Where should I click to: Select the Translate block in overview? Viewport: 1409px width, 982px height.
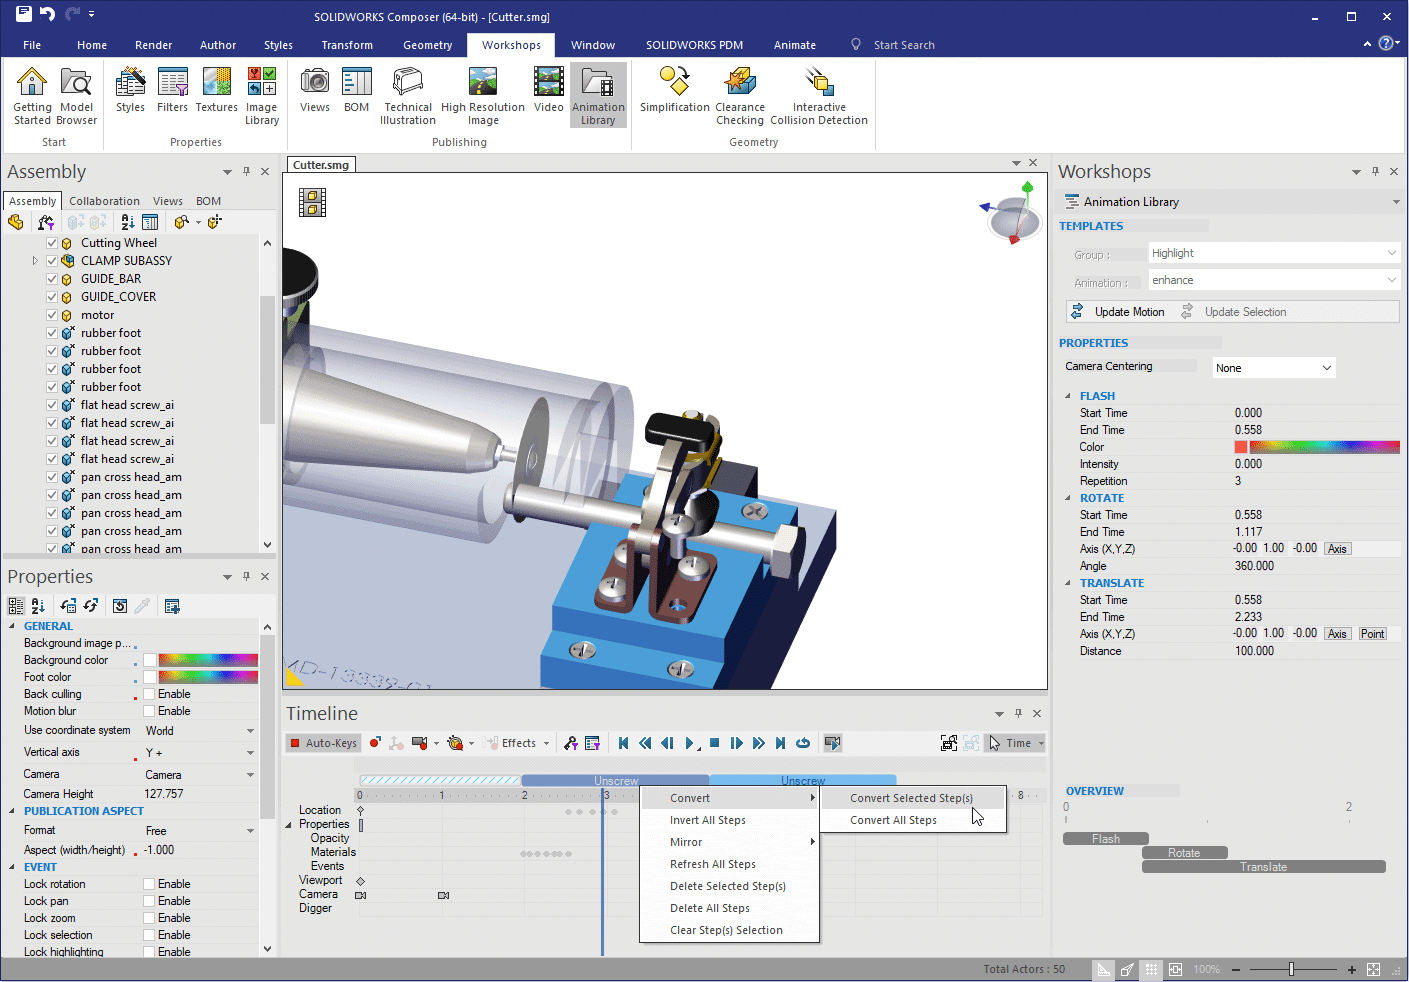pyautogui.click(x=1264, y=867)
